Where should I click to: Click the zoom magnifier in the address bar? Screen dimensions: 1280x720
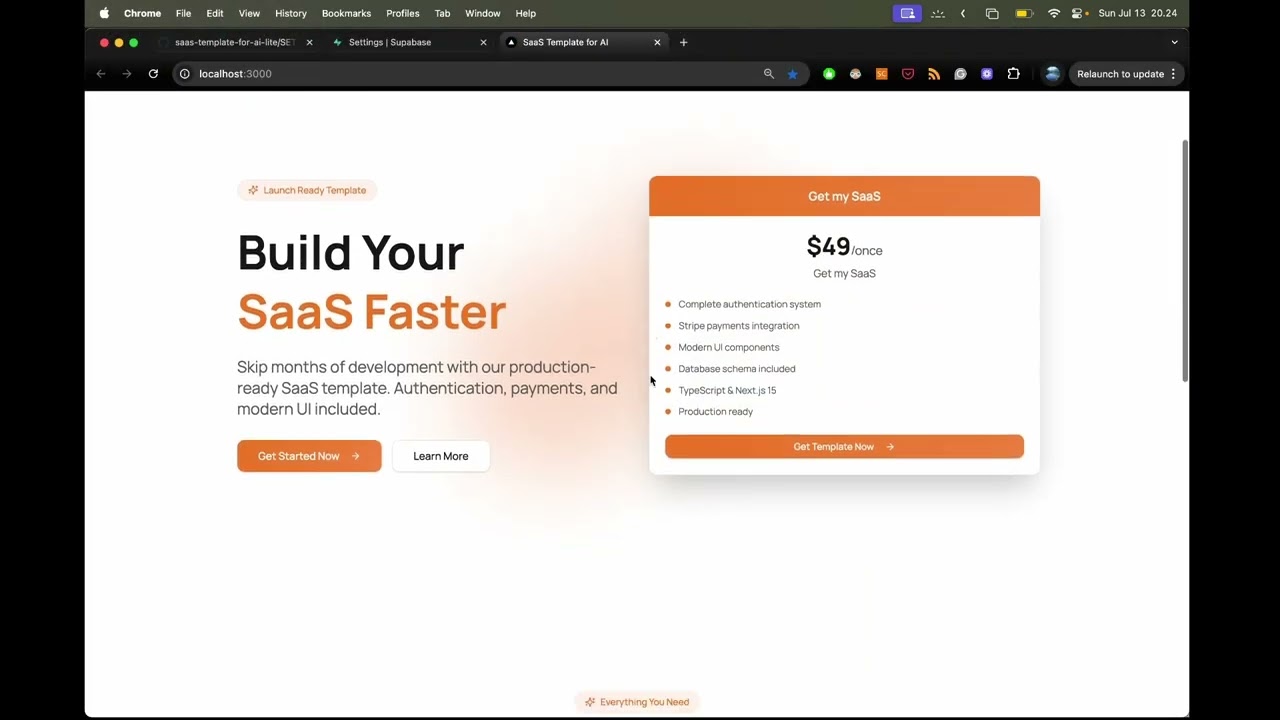point(768,73)
